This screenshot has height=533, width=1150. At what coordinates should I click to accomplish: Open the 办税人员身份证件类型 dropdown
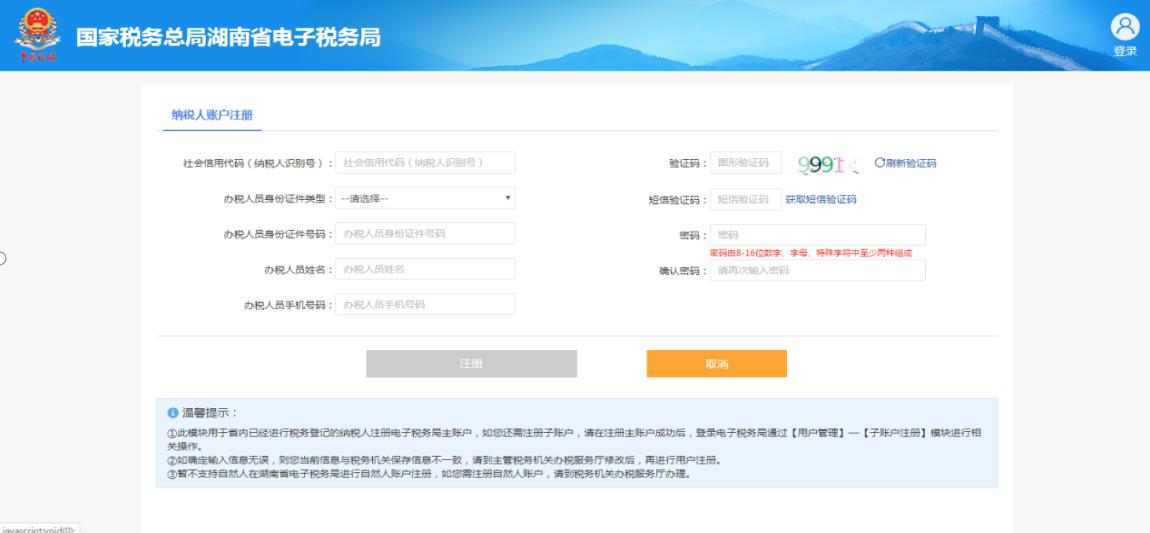pos(425,198)
